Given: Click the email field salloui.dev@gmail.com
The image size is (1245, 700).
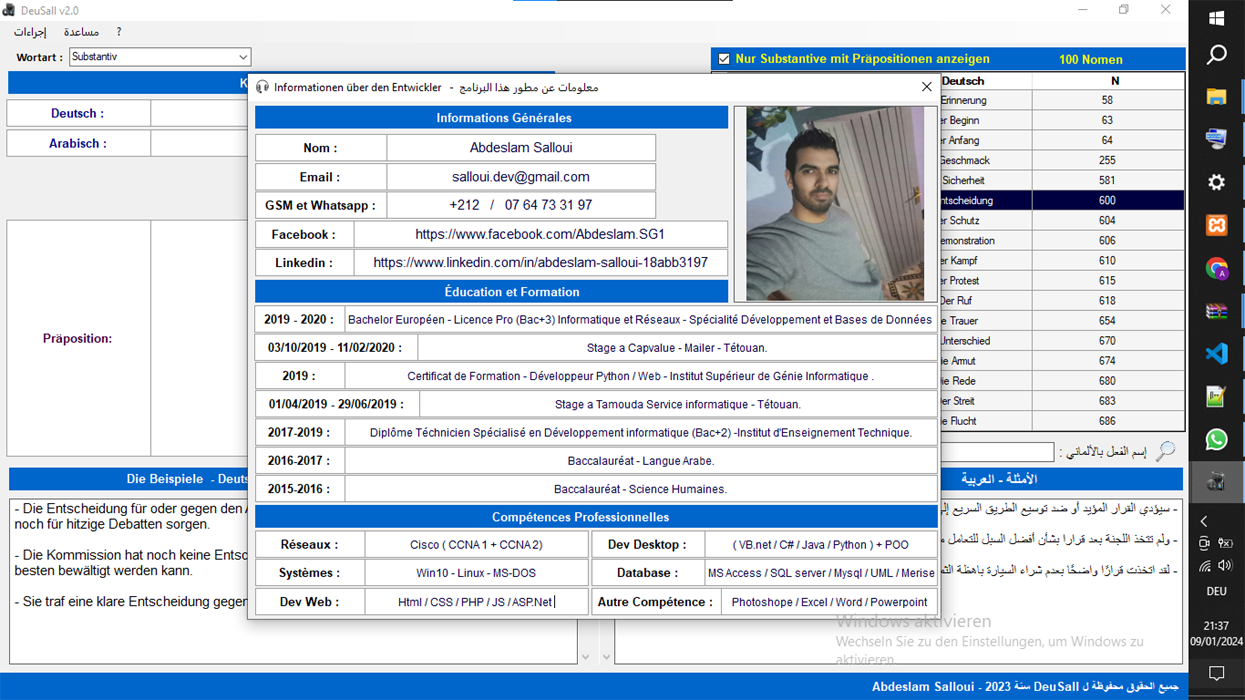Looking at the screenshot, I should (x=521, y=176).
